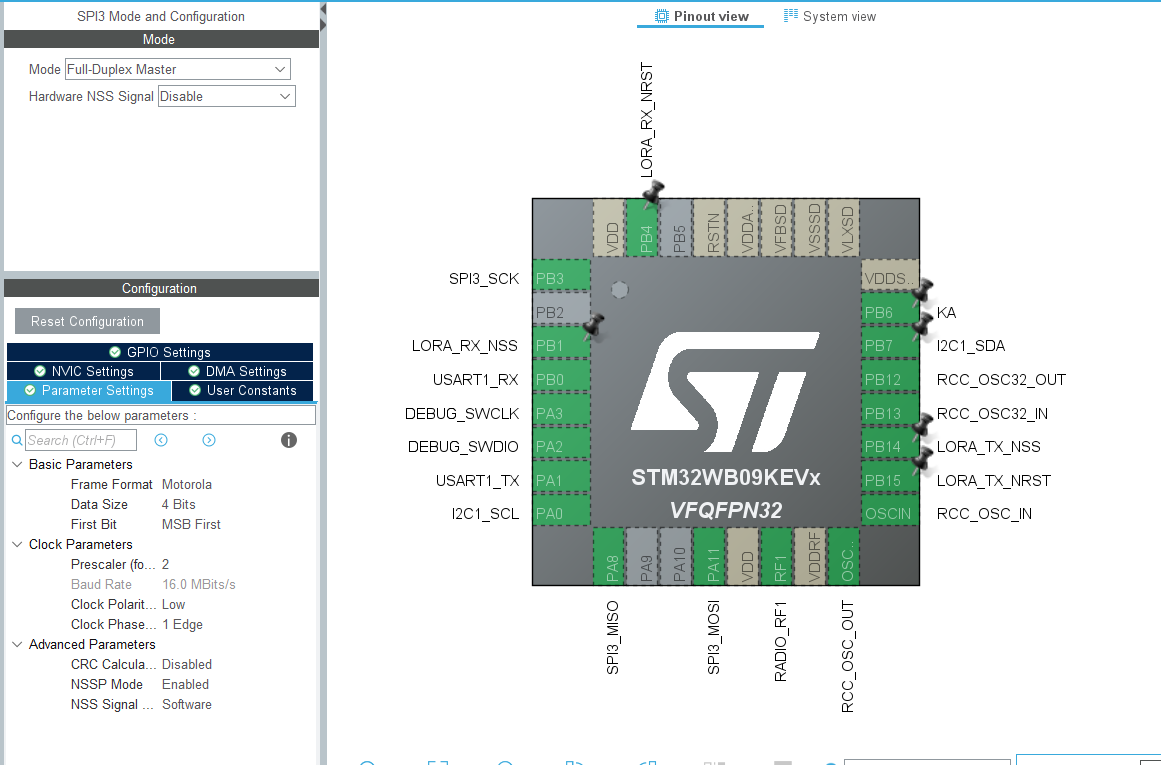Select the DMA Settings tab
1161x765 pixels.
tap(237, 370)
